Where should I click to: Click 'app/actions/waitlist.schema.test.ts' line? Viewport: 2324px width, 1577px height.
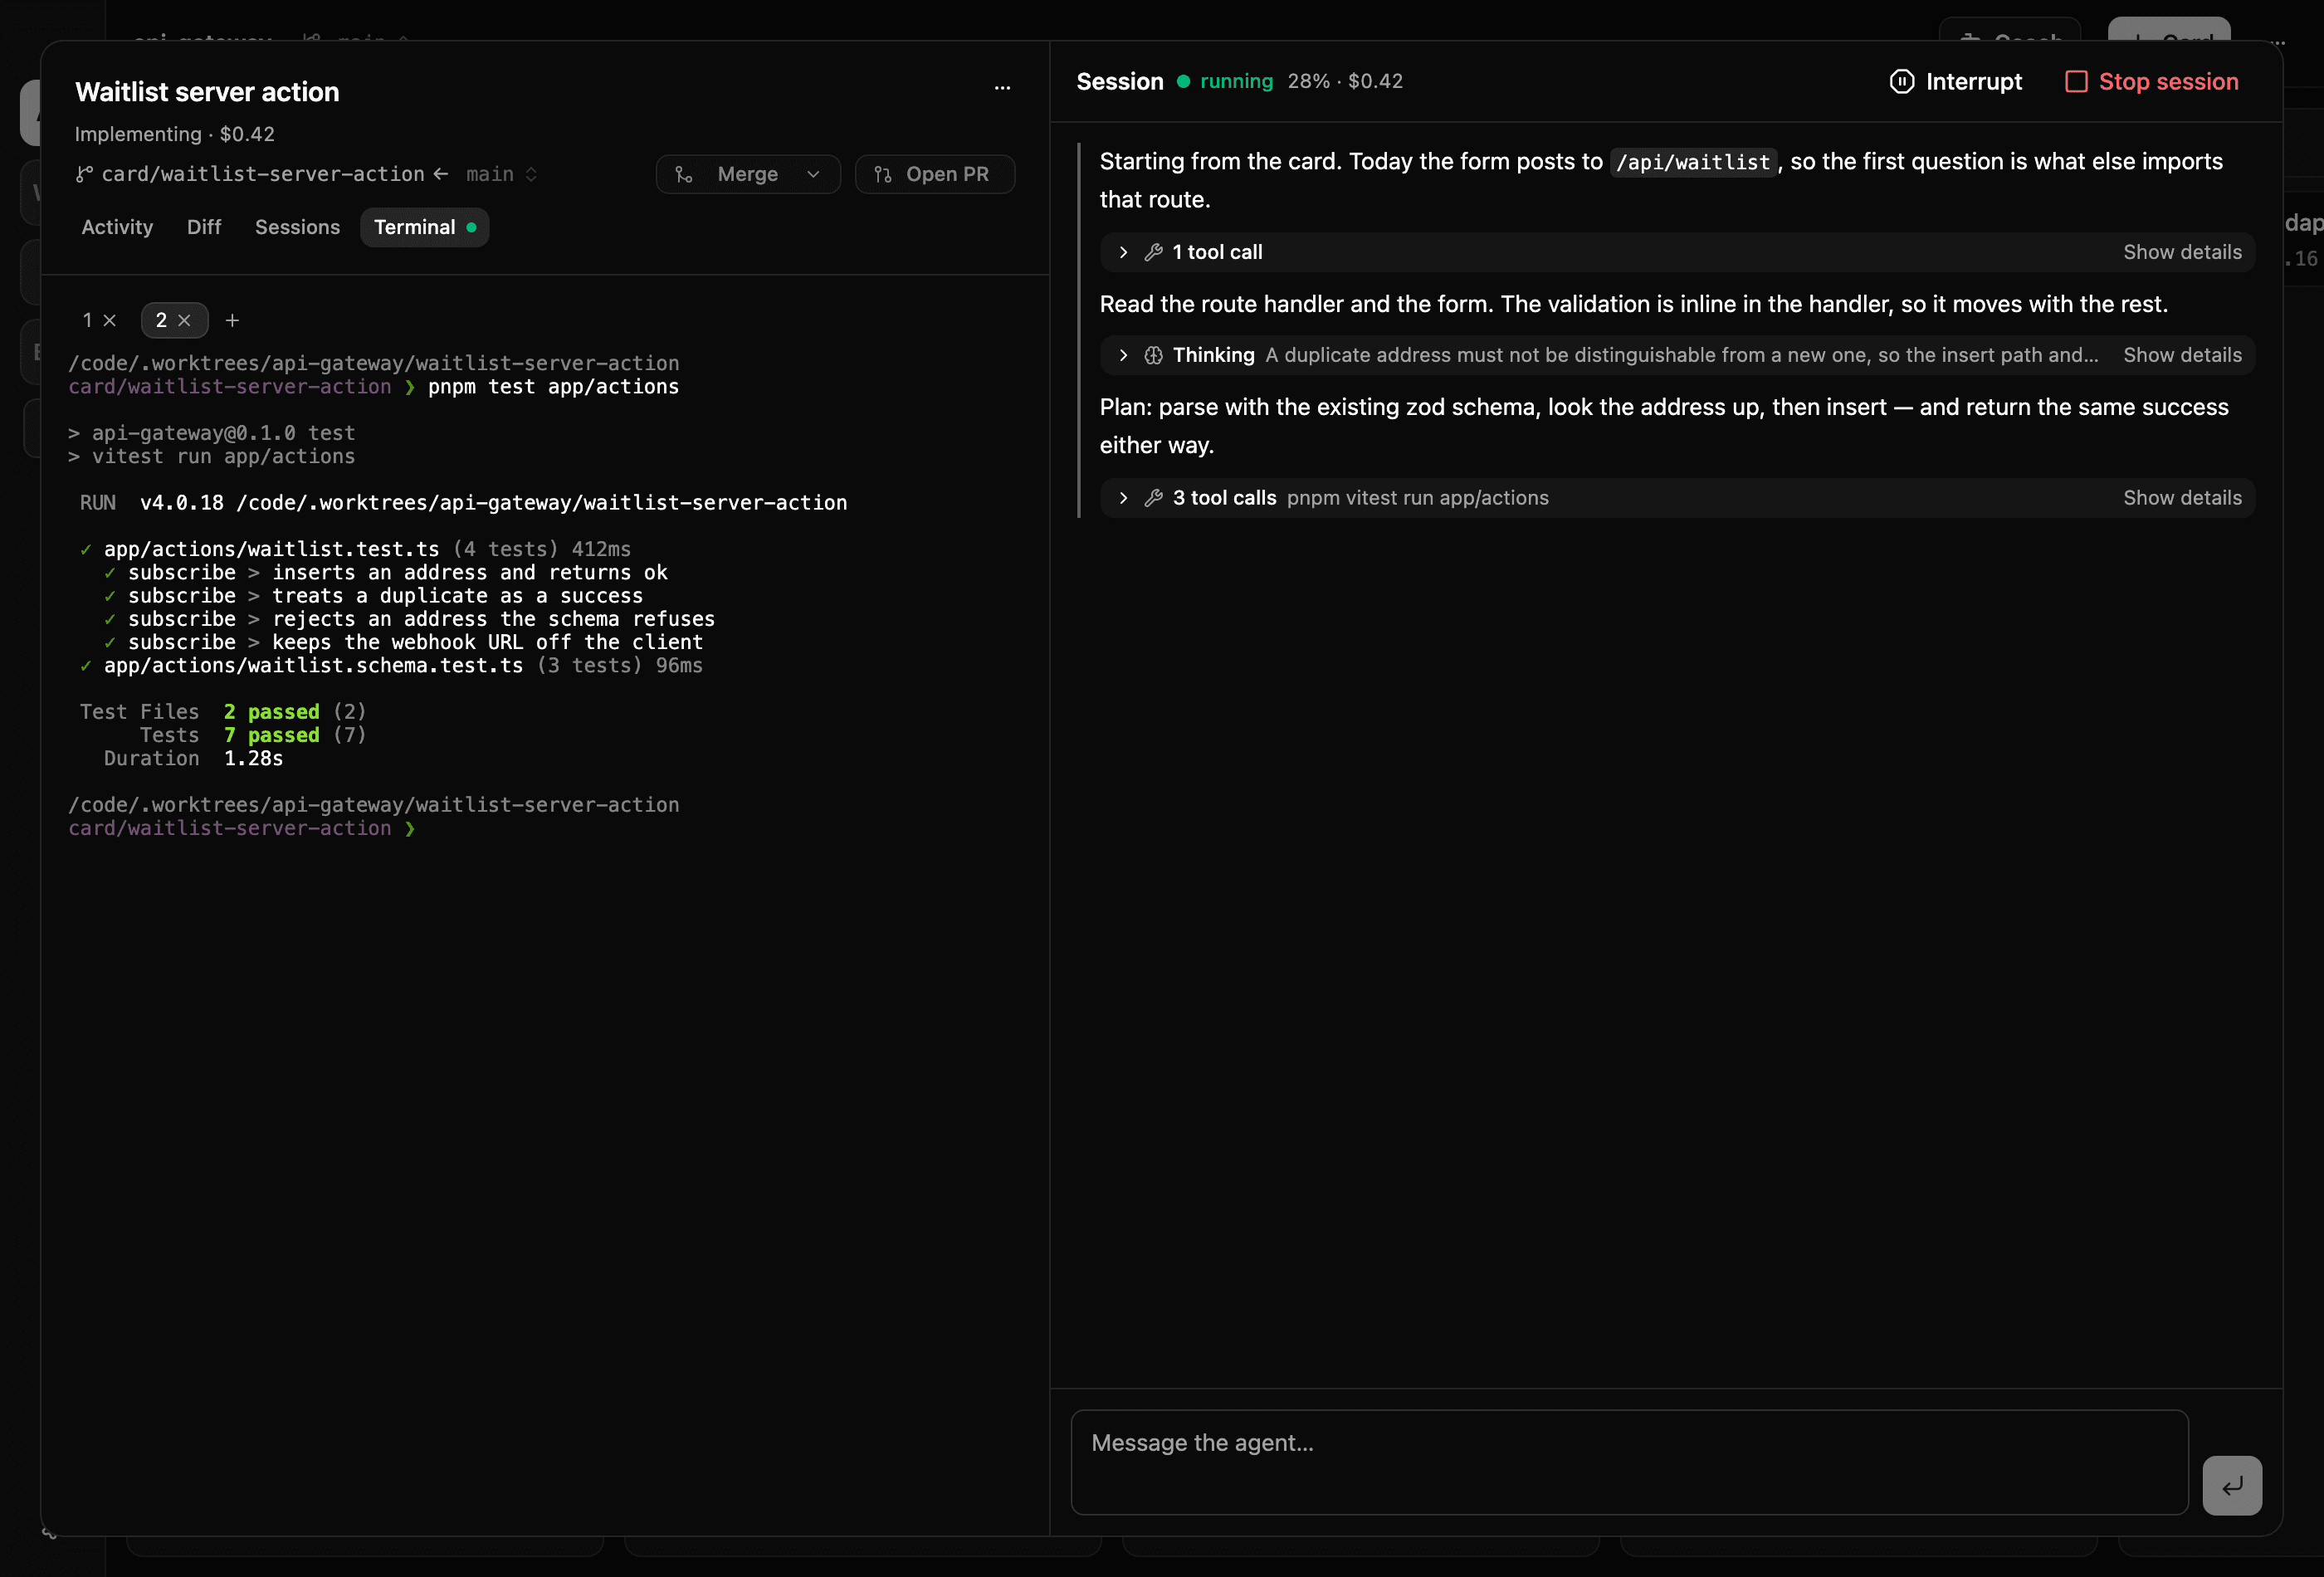tap(313, 666)
